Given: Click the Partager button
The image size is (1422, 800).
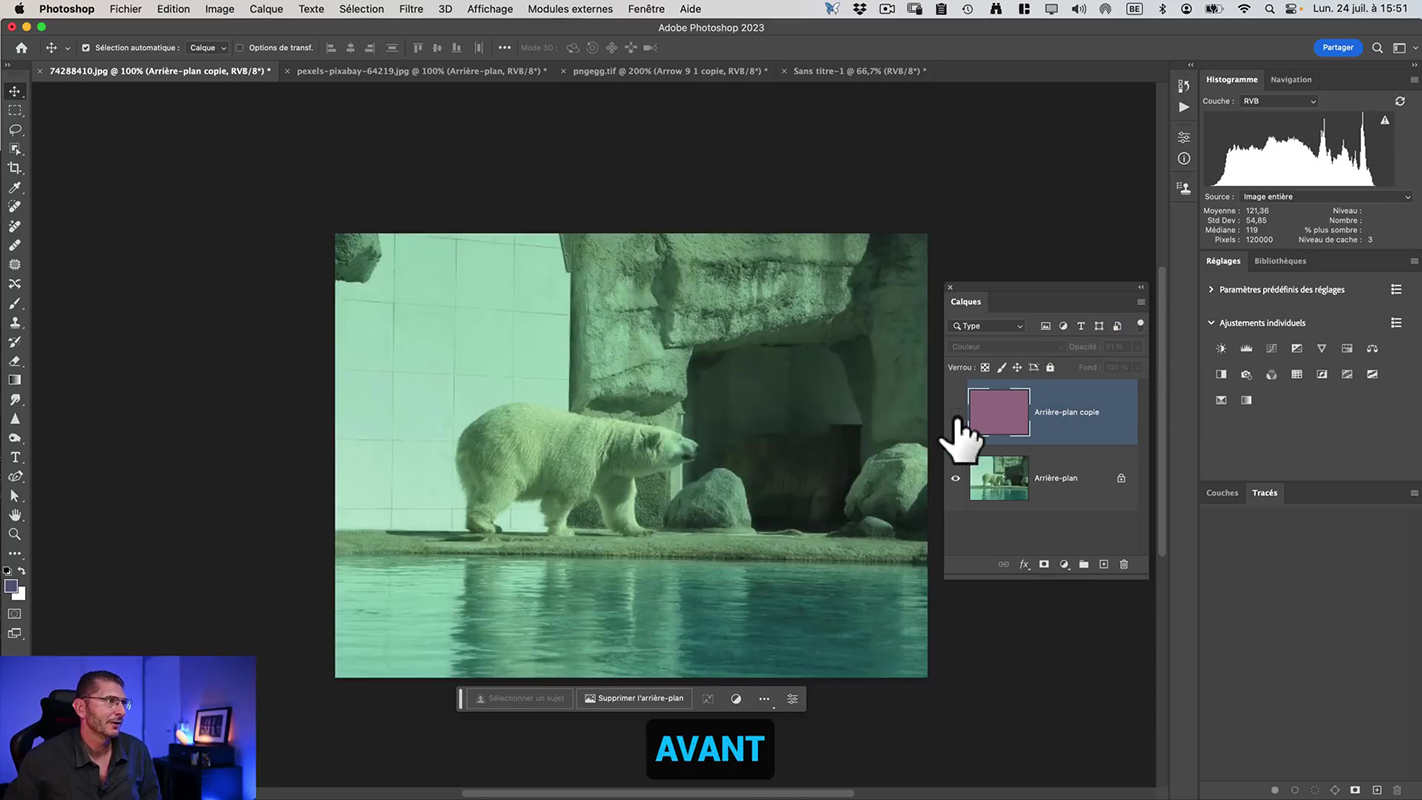Looking at the screenshot, I should 1337,47.
